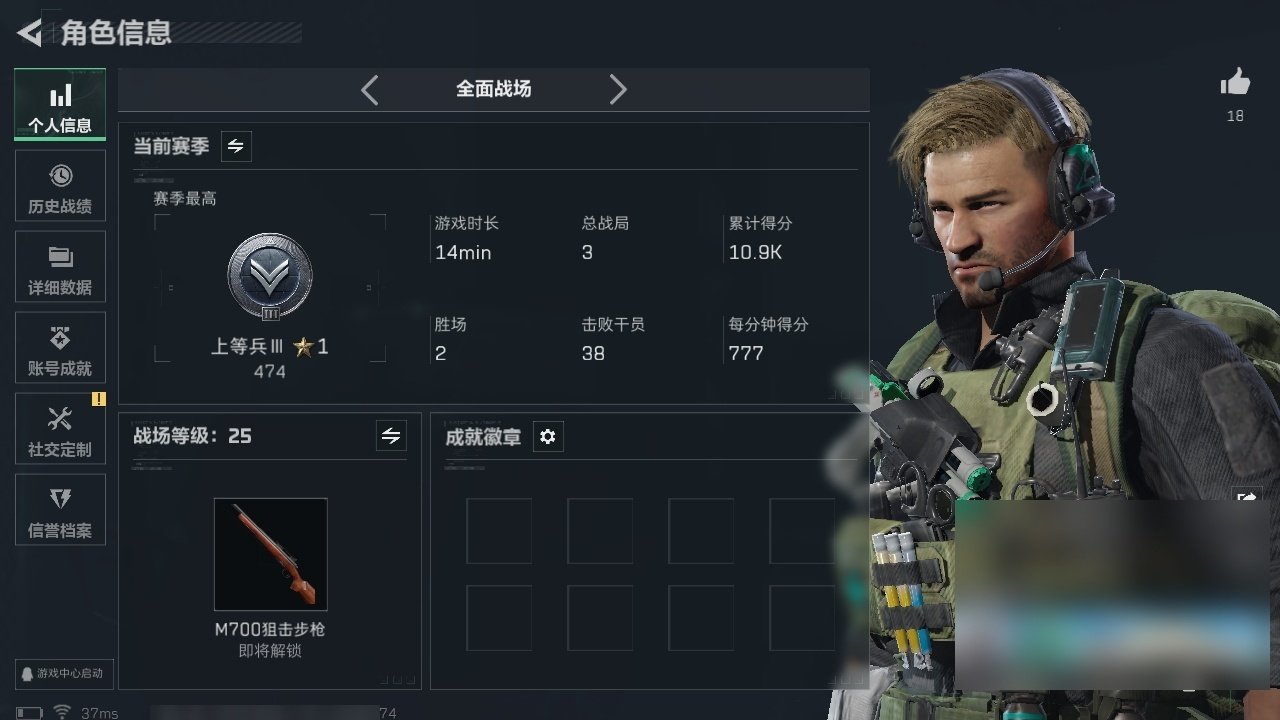Open the 成就徽章 gear settings
Viewport: 1280px width, 720px height.
point(548,437)
